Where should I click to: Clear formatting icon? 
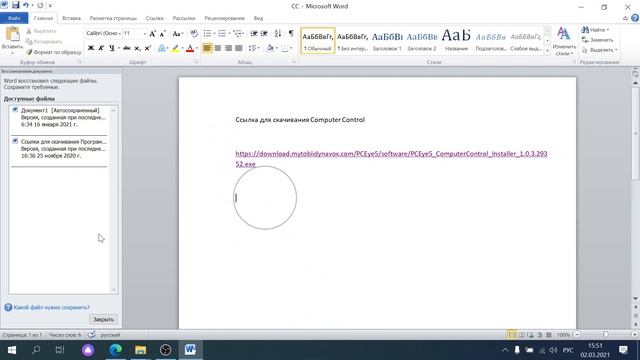coord(194,33)
